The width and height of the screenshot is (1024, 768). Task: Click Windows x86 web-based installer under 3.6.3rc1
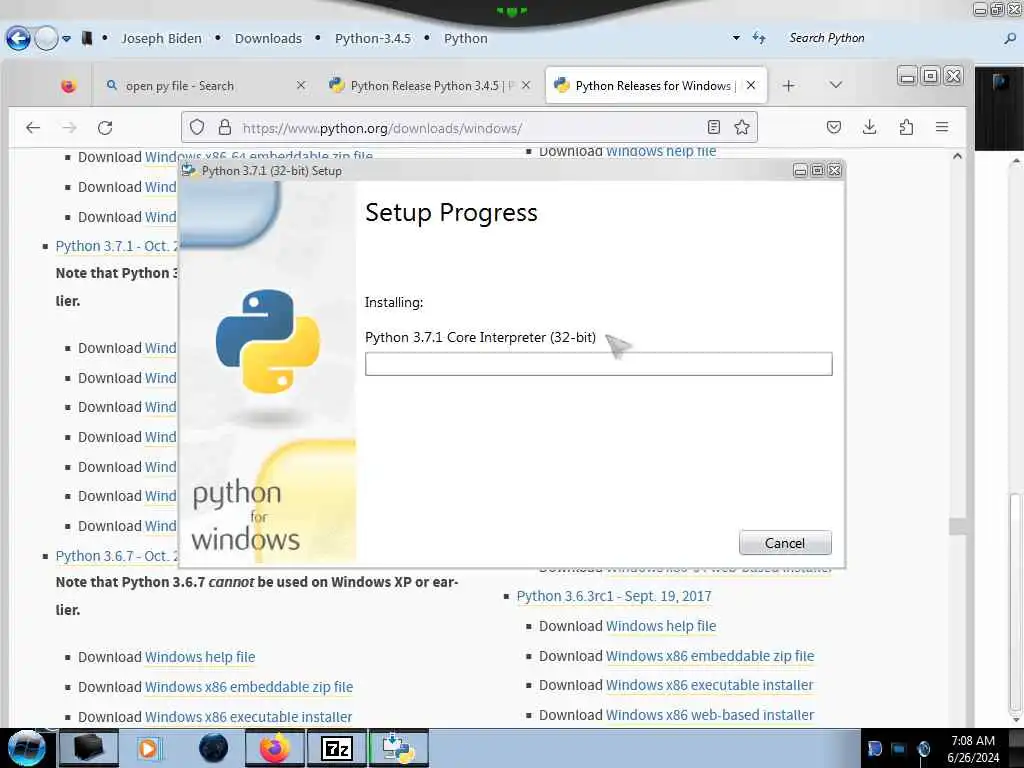(x=710, y=716)
